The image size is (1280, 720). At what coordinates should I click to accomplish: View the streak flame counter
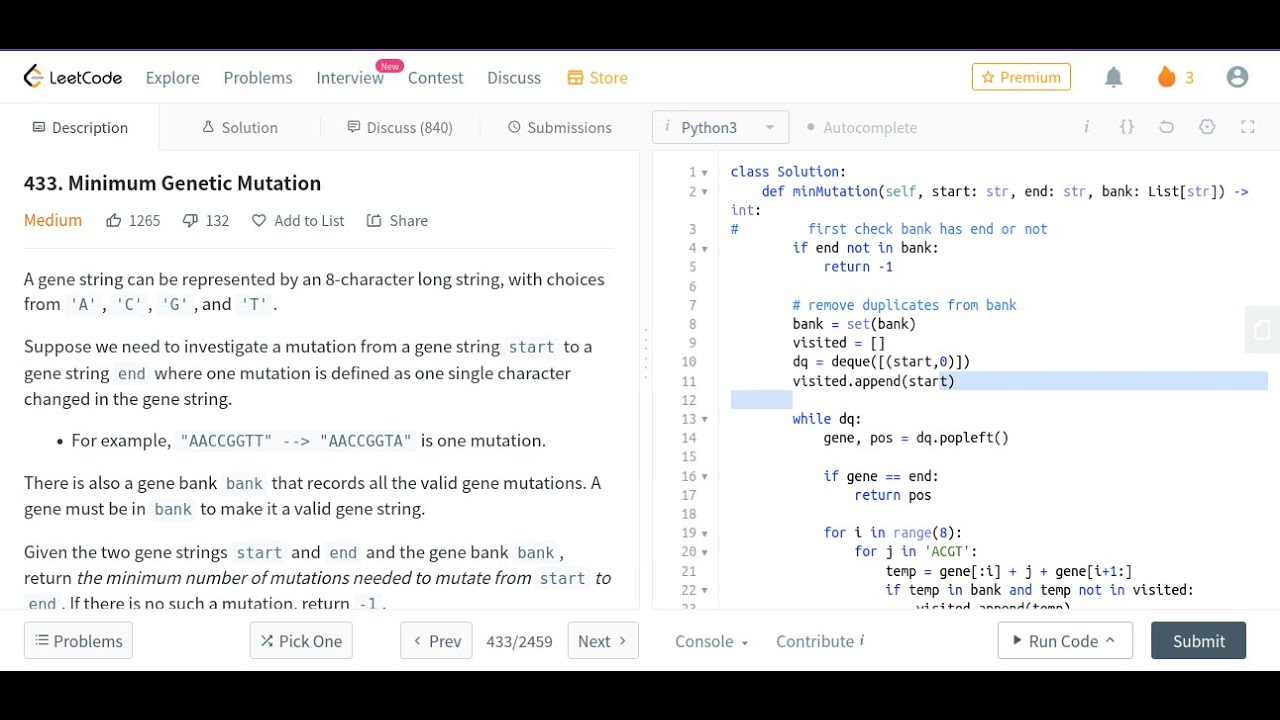coord(1176,77)
